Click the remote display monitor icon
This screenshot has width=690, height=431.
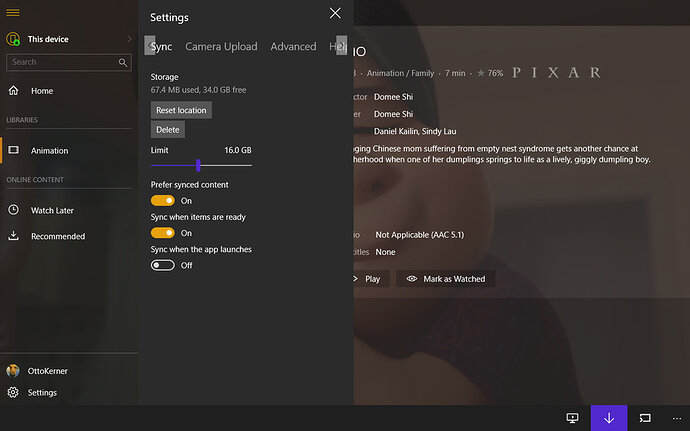click(573, 418)
